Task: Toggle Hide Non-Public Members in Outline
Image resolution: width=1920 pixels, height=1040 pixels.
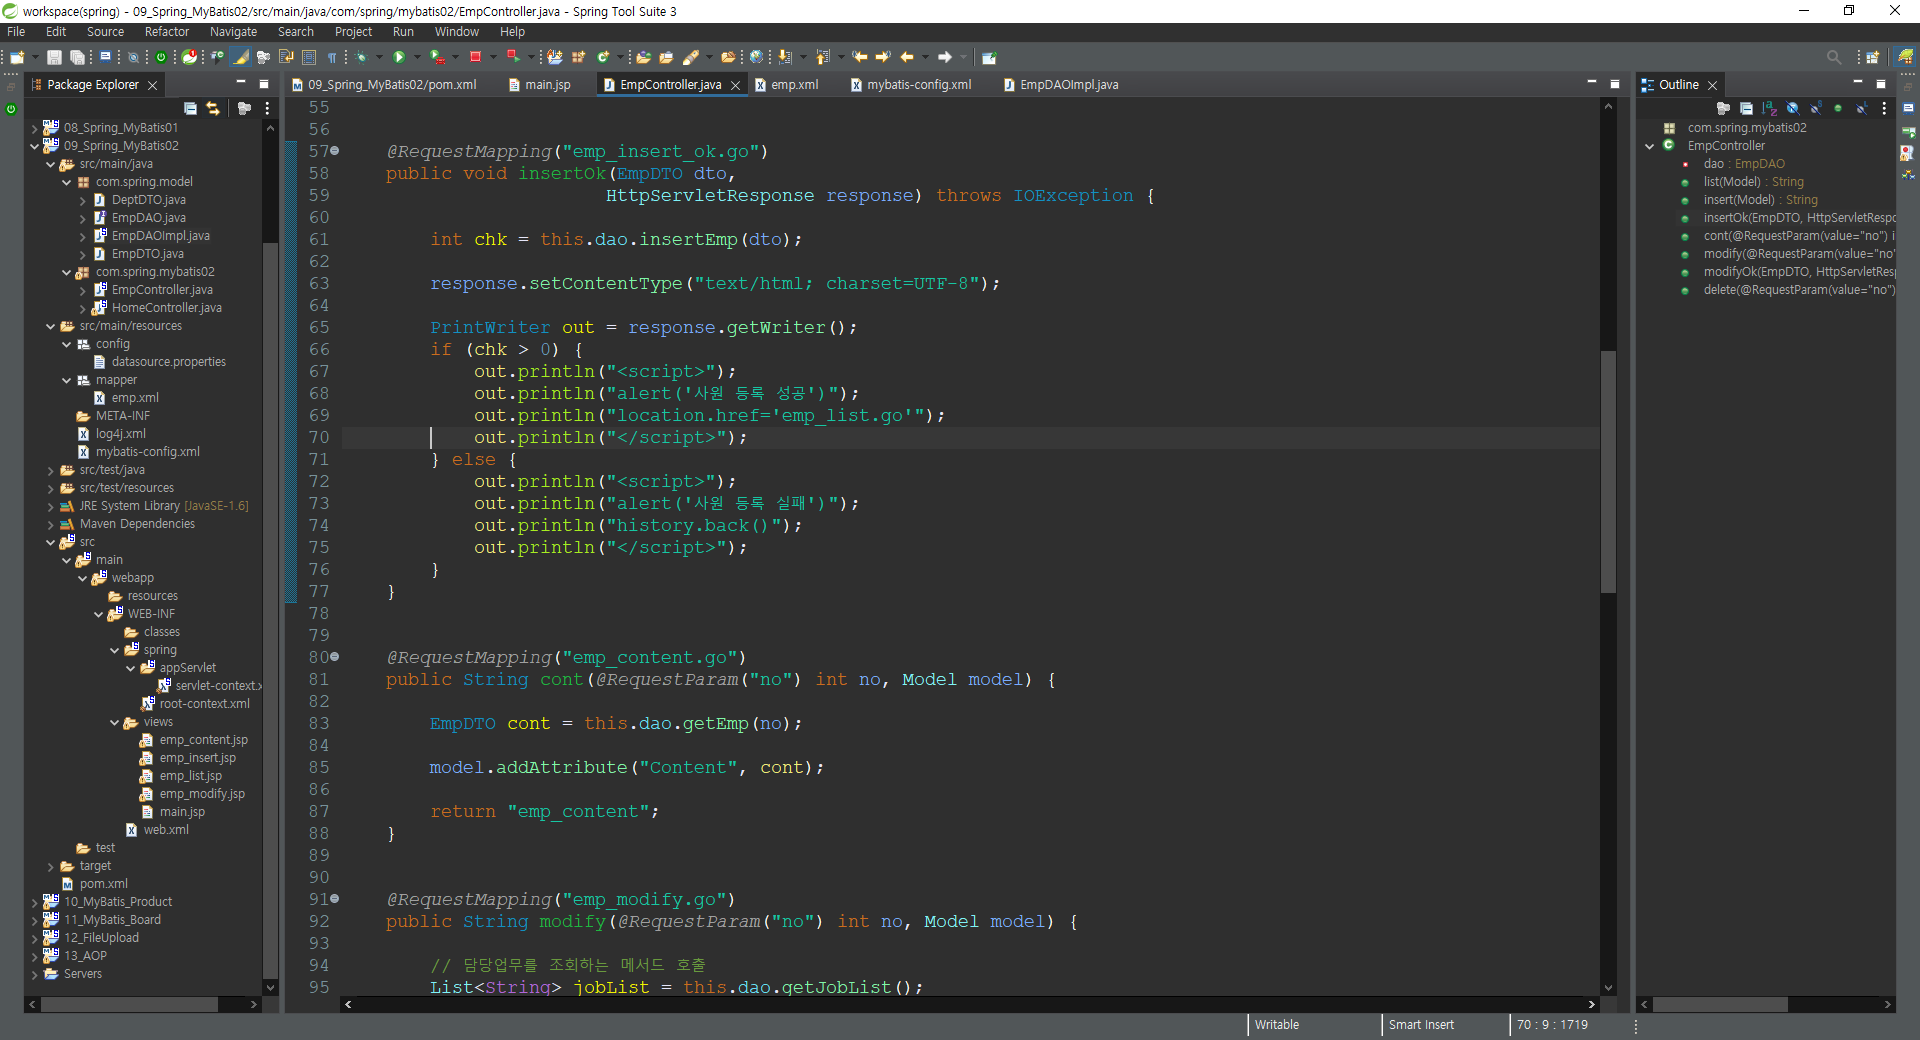Action: coord(1838,108)
